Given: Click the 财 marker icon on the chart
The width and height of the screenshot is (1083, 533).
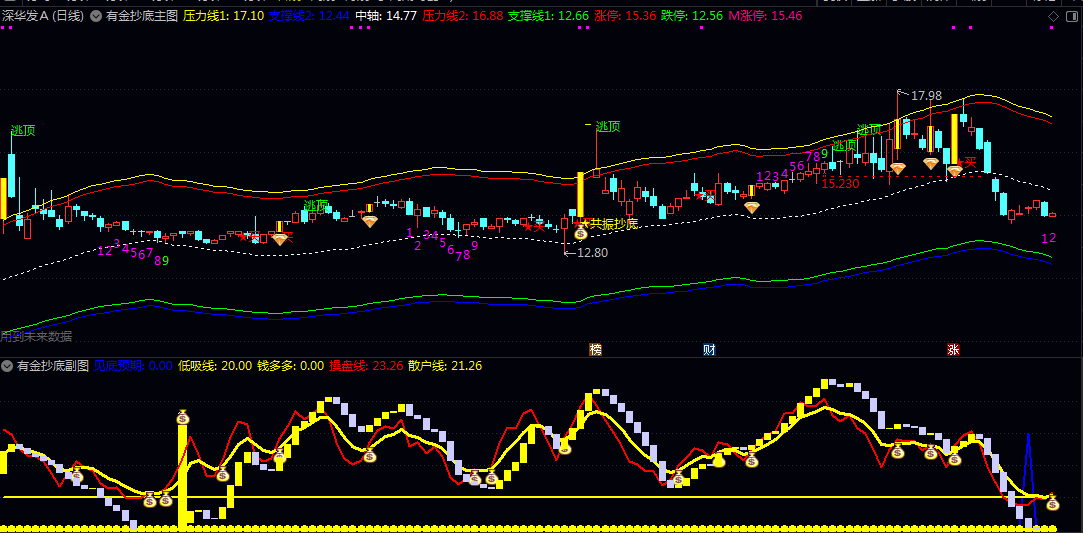Looking at the screenshot, I should tap(709, 349).
